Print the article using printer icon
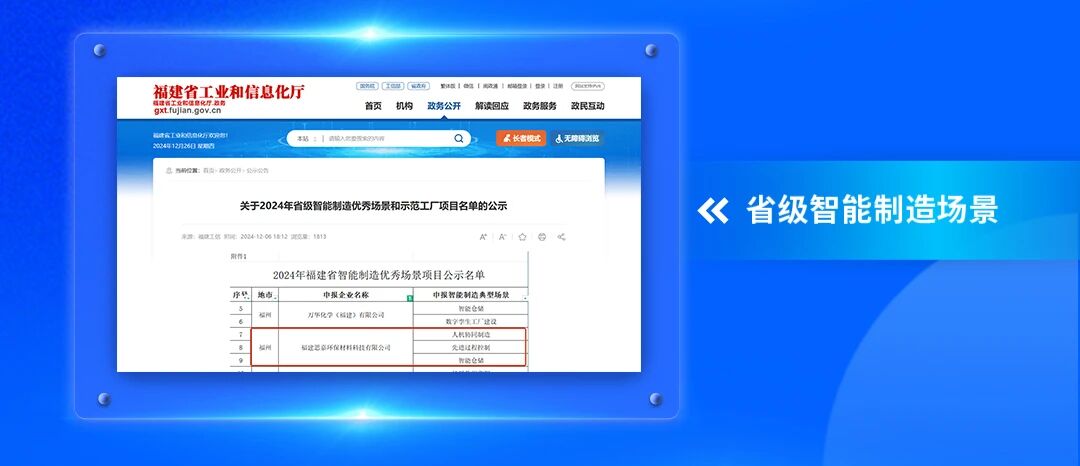 click(542, 237)
